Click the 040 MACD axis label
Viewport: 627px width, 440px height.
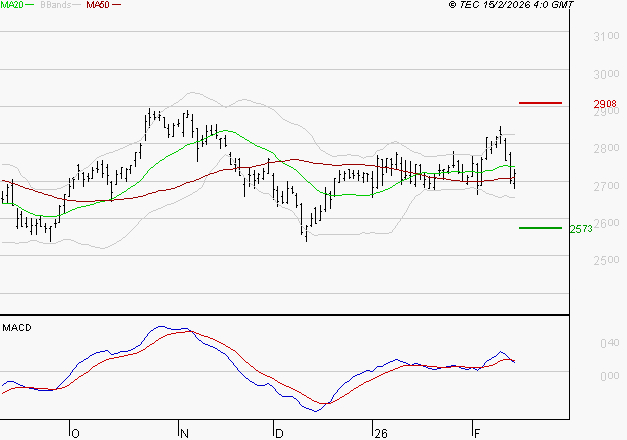pyautogui.click(x=610, y=343)
